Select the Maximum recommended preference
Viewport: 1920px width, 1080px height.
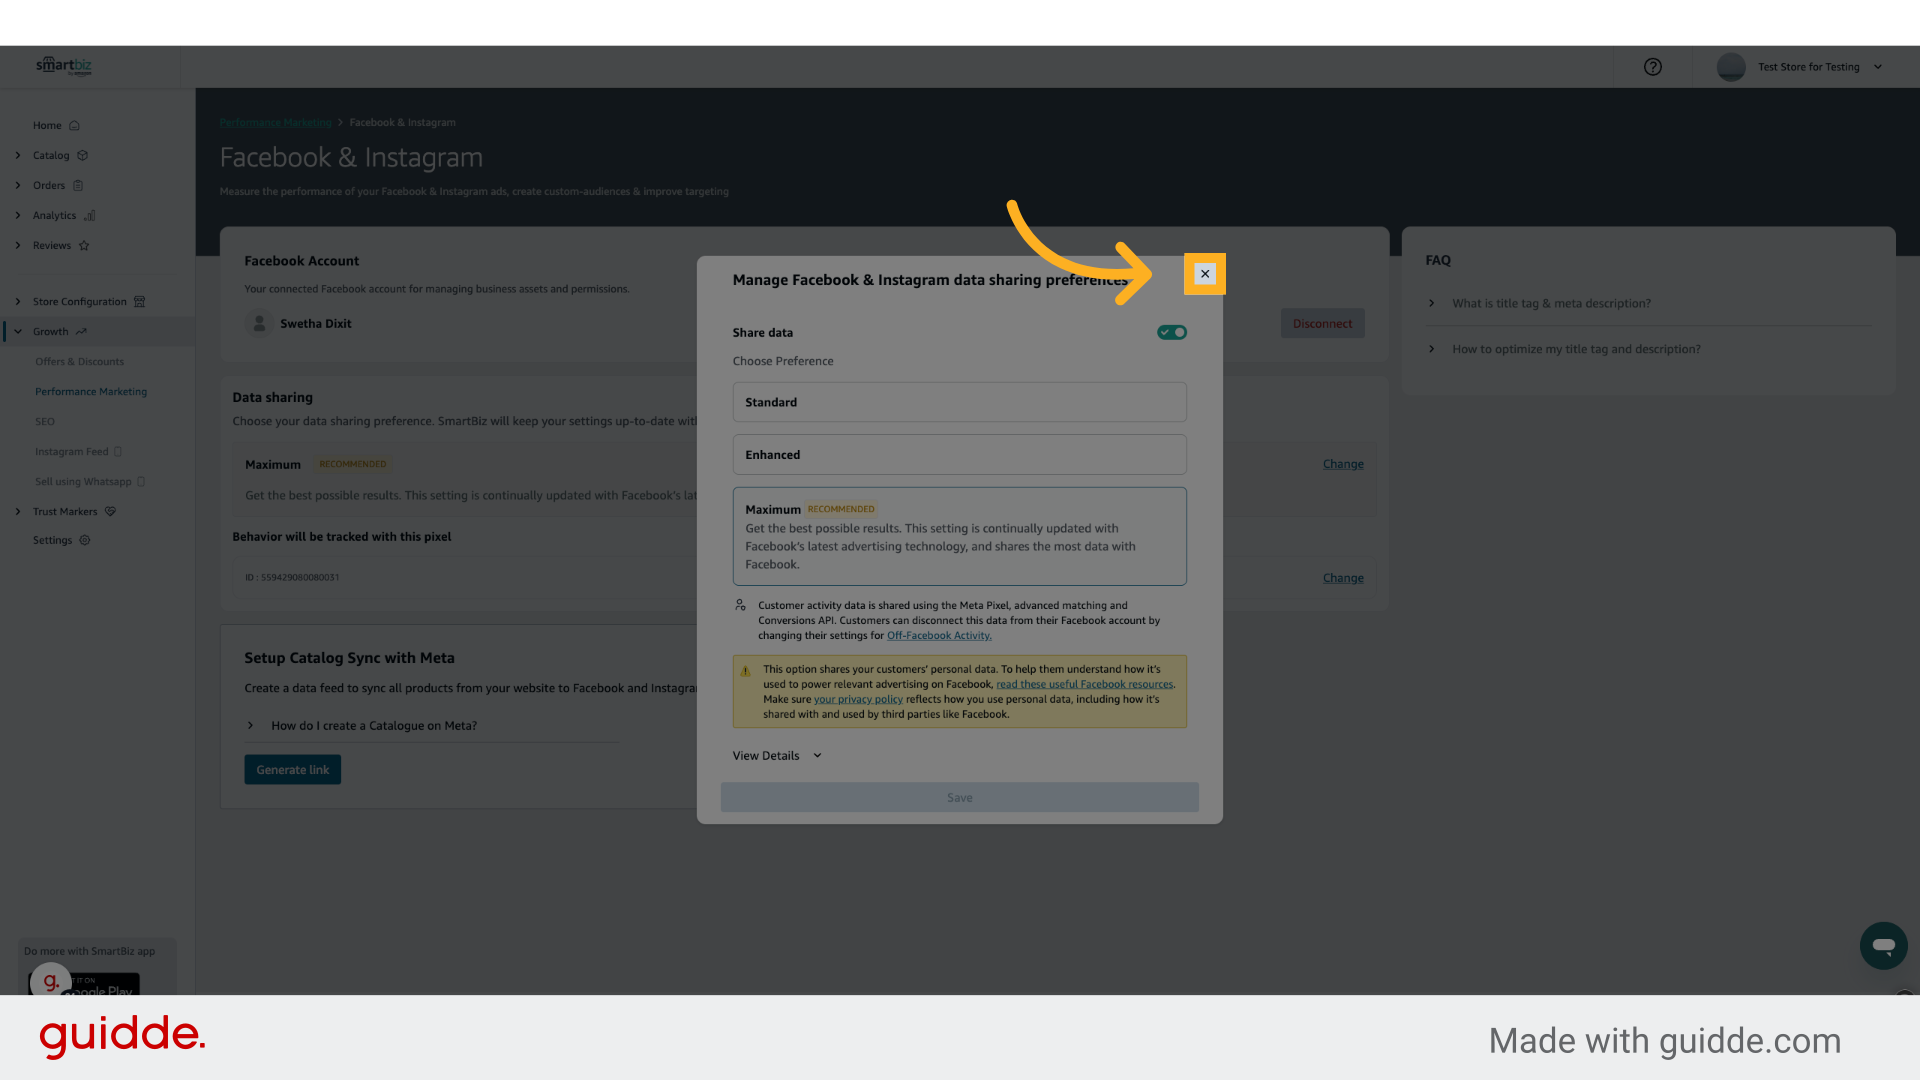tap(959, 536)
